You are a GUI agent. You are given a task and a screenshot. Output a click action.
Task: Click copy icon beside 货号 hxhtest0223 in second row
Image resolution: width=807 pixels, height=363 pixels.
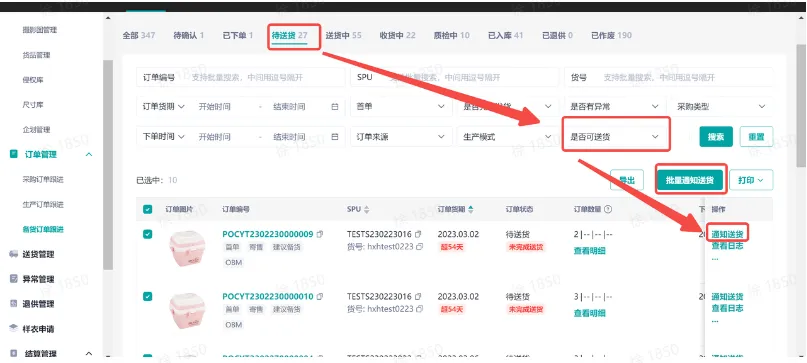coord(419,309)
